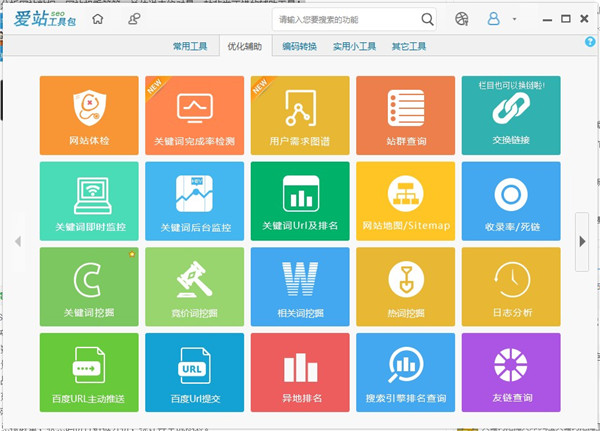
Task: Open the 友链查询 purple tile
Action: (511, 372)
